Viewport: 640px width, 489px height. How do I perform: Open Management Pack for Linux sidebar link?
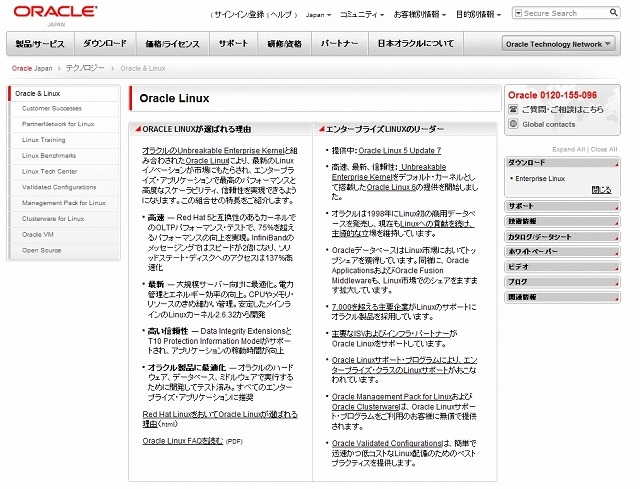[x=64, y=203]
